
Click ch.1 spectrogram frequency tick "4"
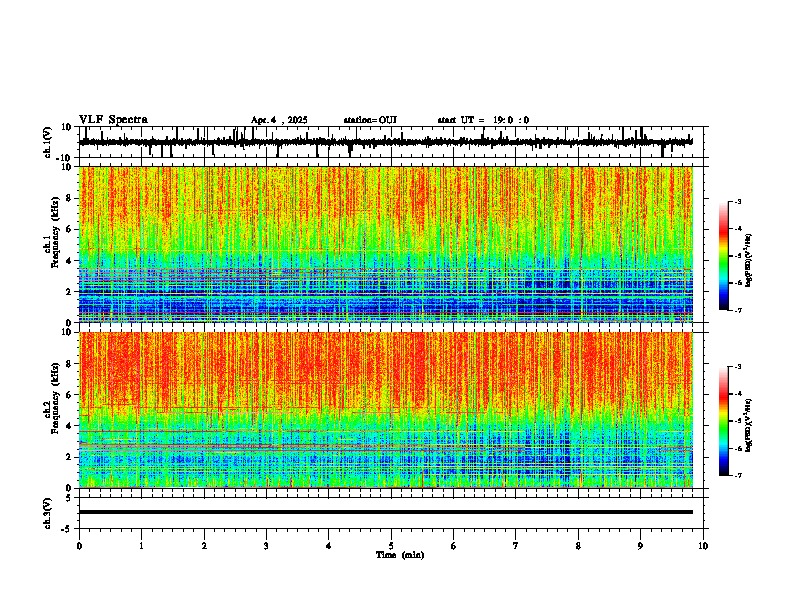(70, 261)
